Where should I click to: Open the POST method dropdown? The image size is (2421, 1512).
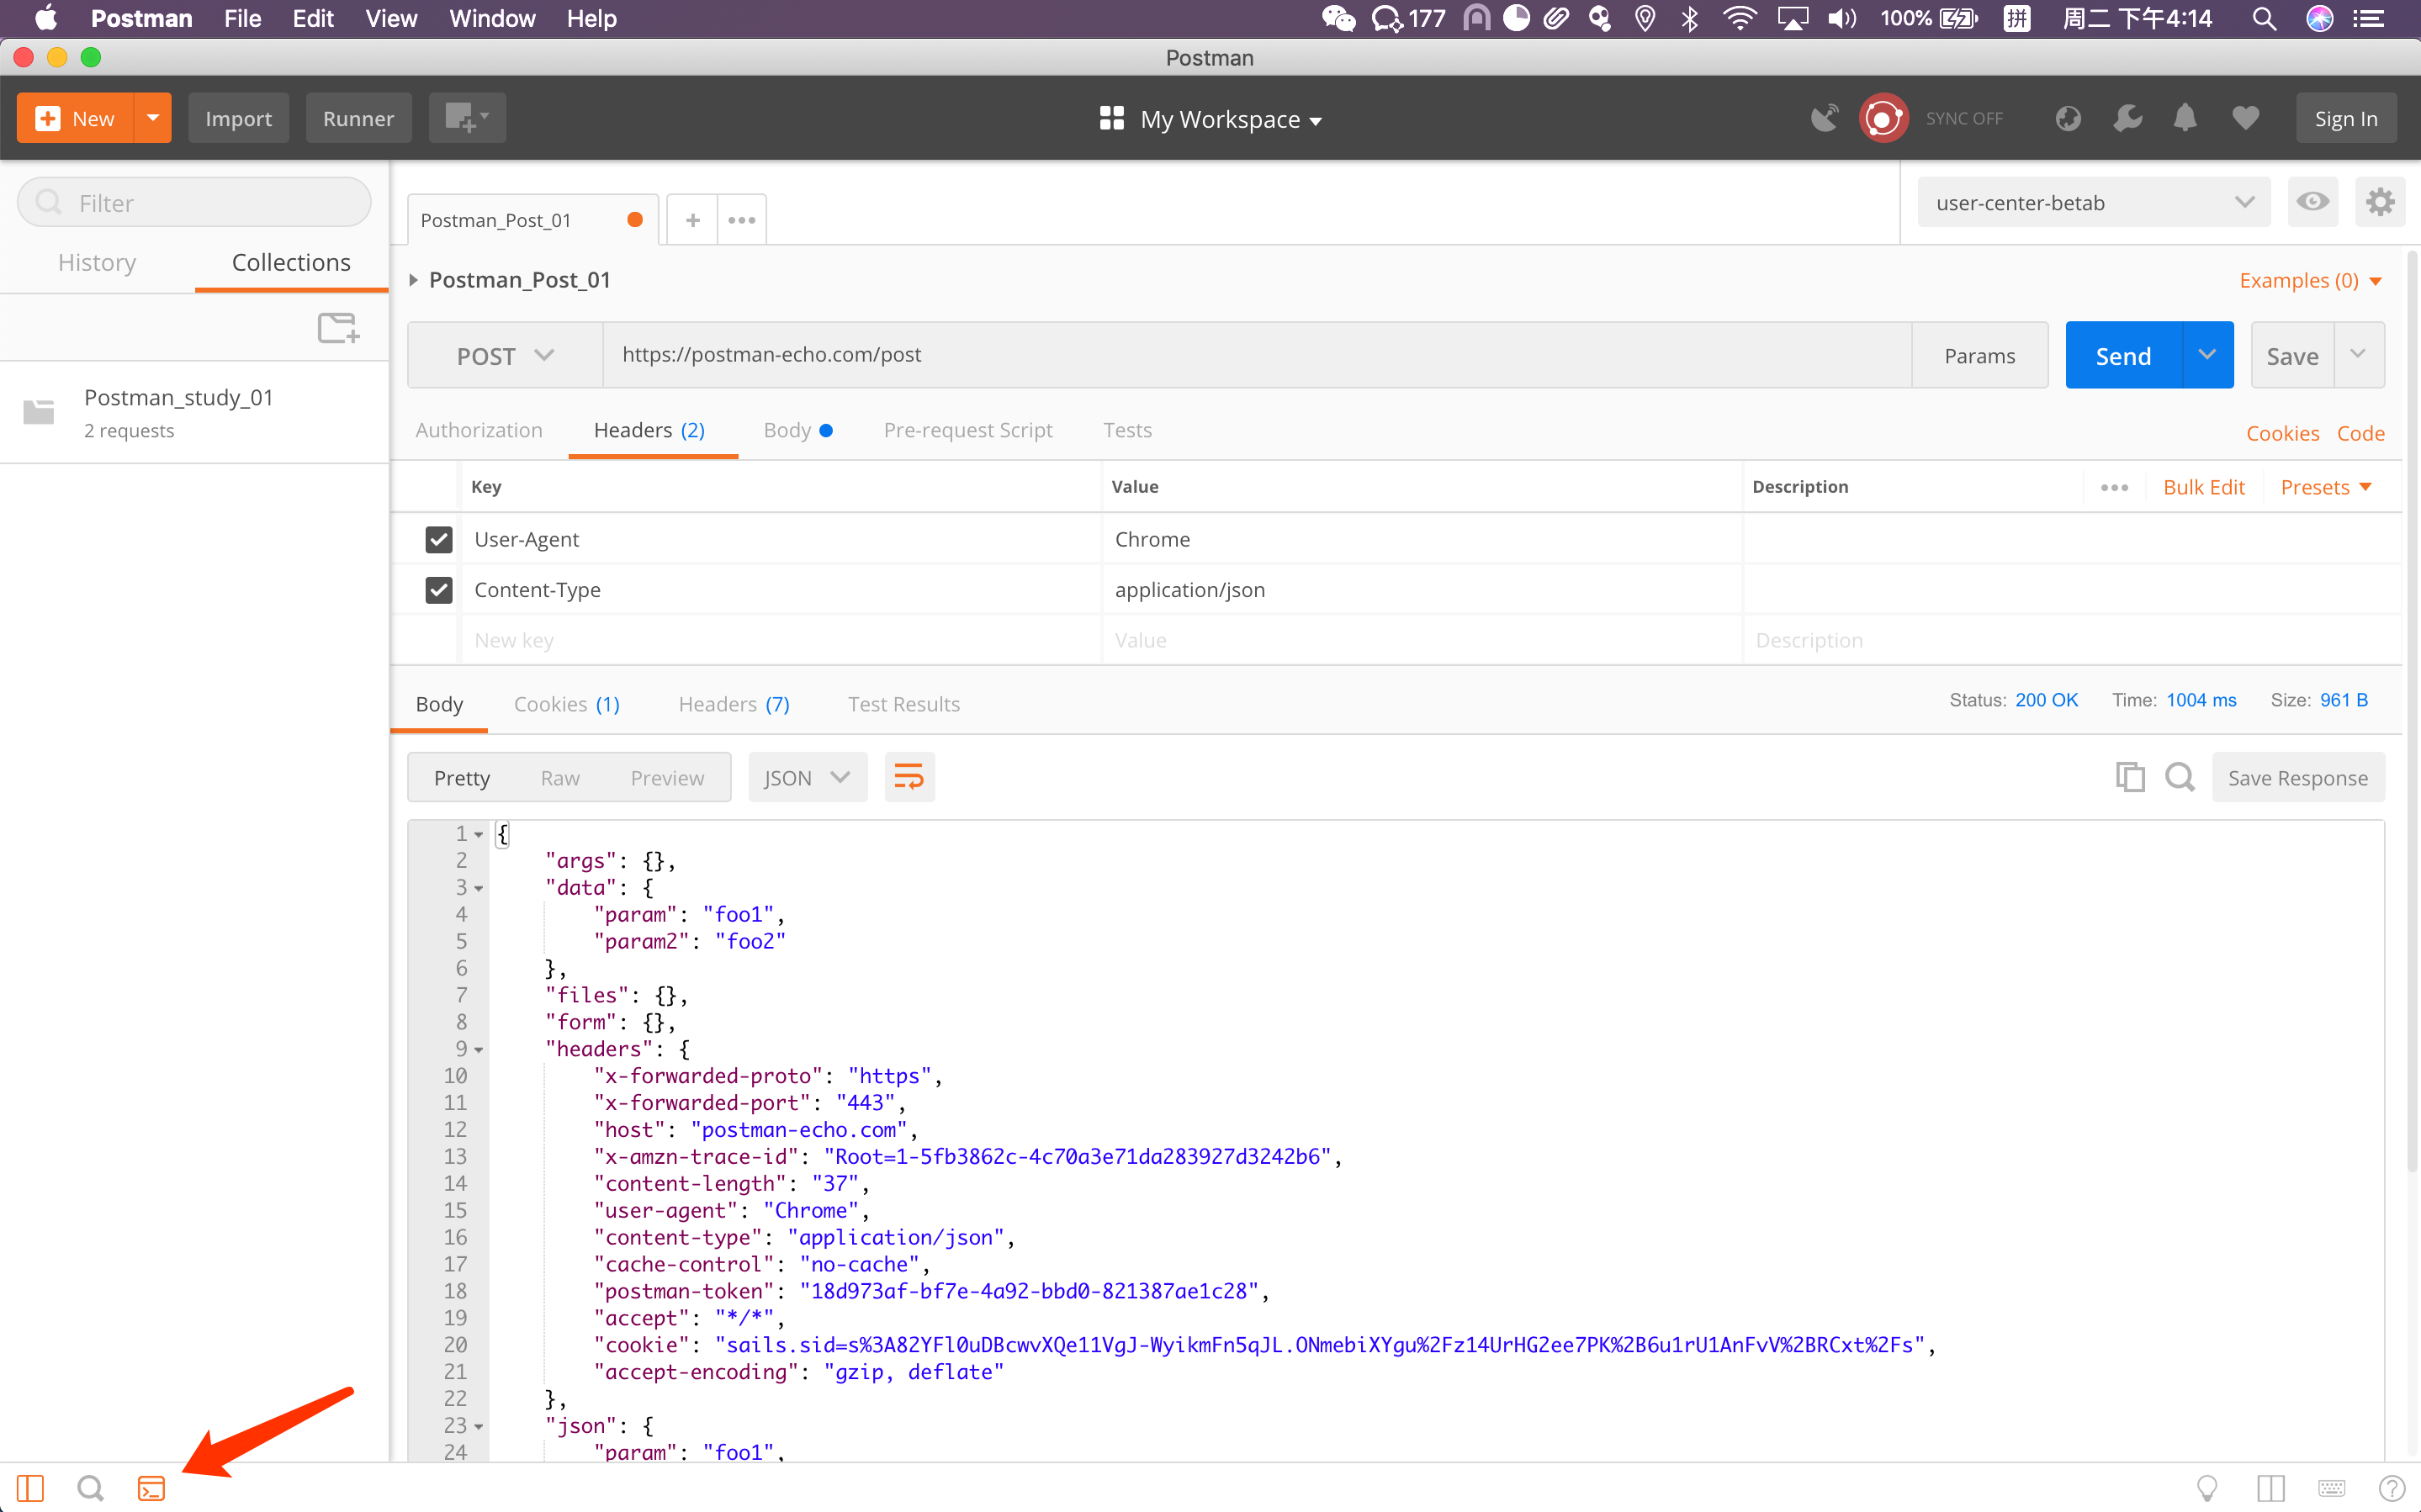pos(504,355)
